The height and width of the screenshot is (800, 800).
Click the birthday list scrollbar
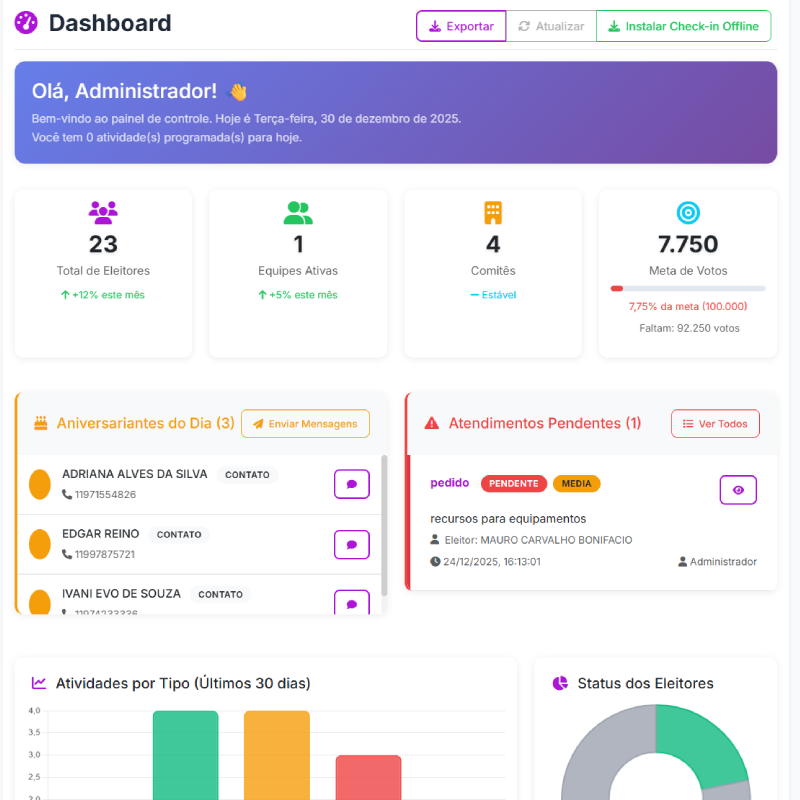(384, 525)
